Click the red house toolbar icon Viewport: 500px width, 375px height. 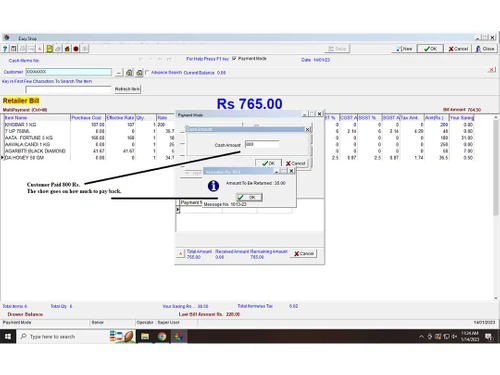click(x=67, y=49)
